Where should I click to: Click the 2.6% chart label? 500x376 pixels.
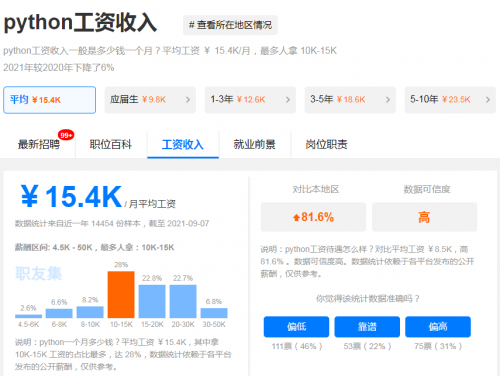click(28, 308)
